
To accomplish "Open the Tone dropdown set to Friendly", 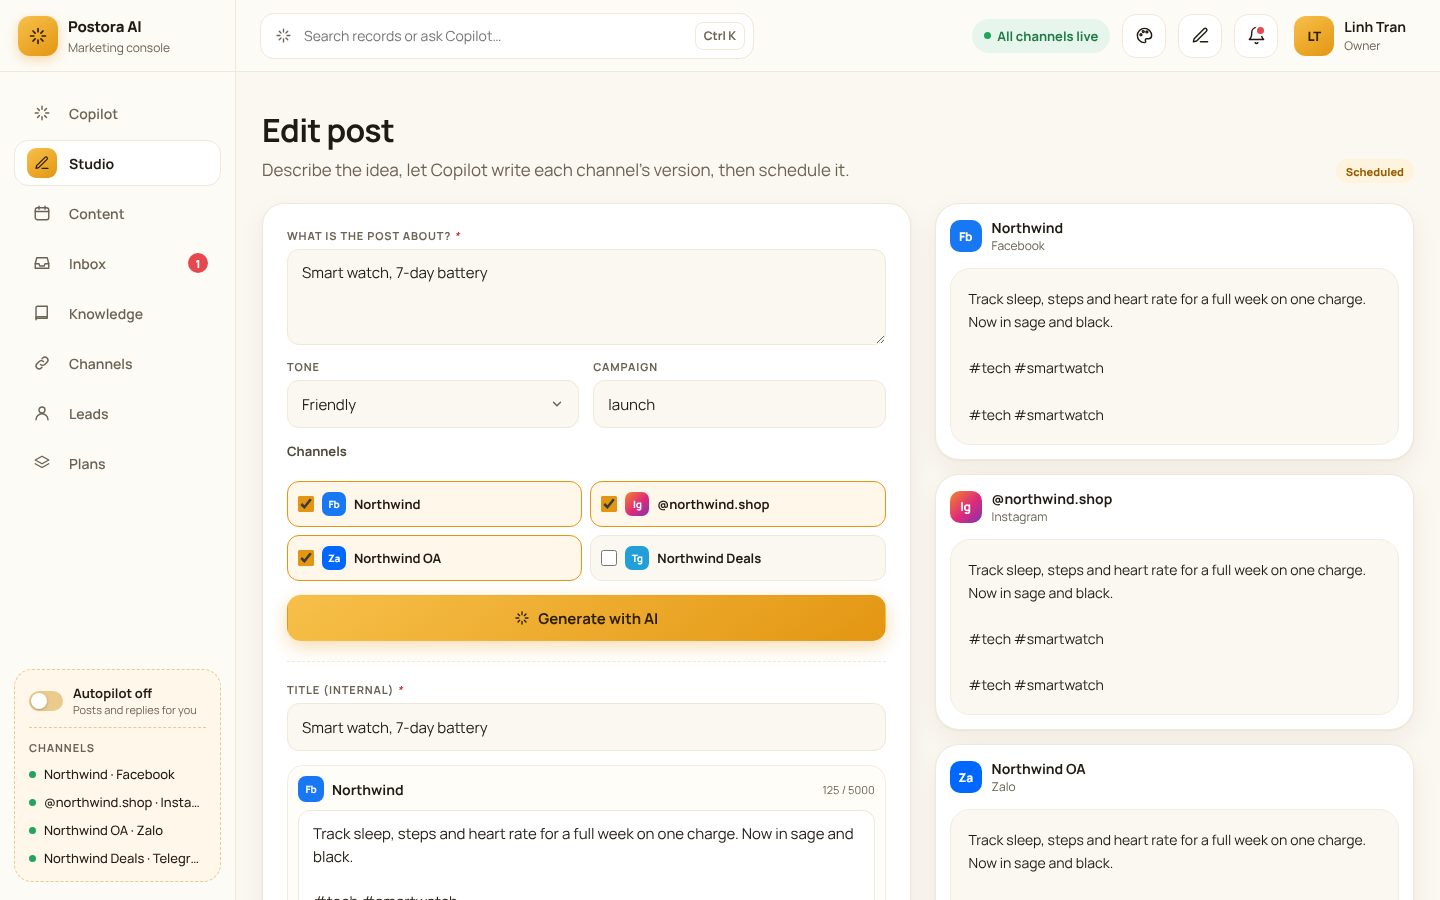I will point(433,404).
